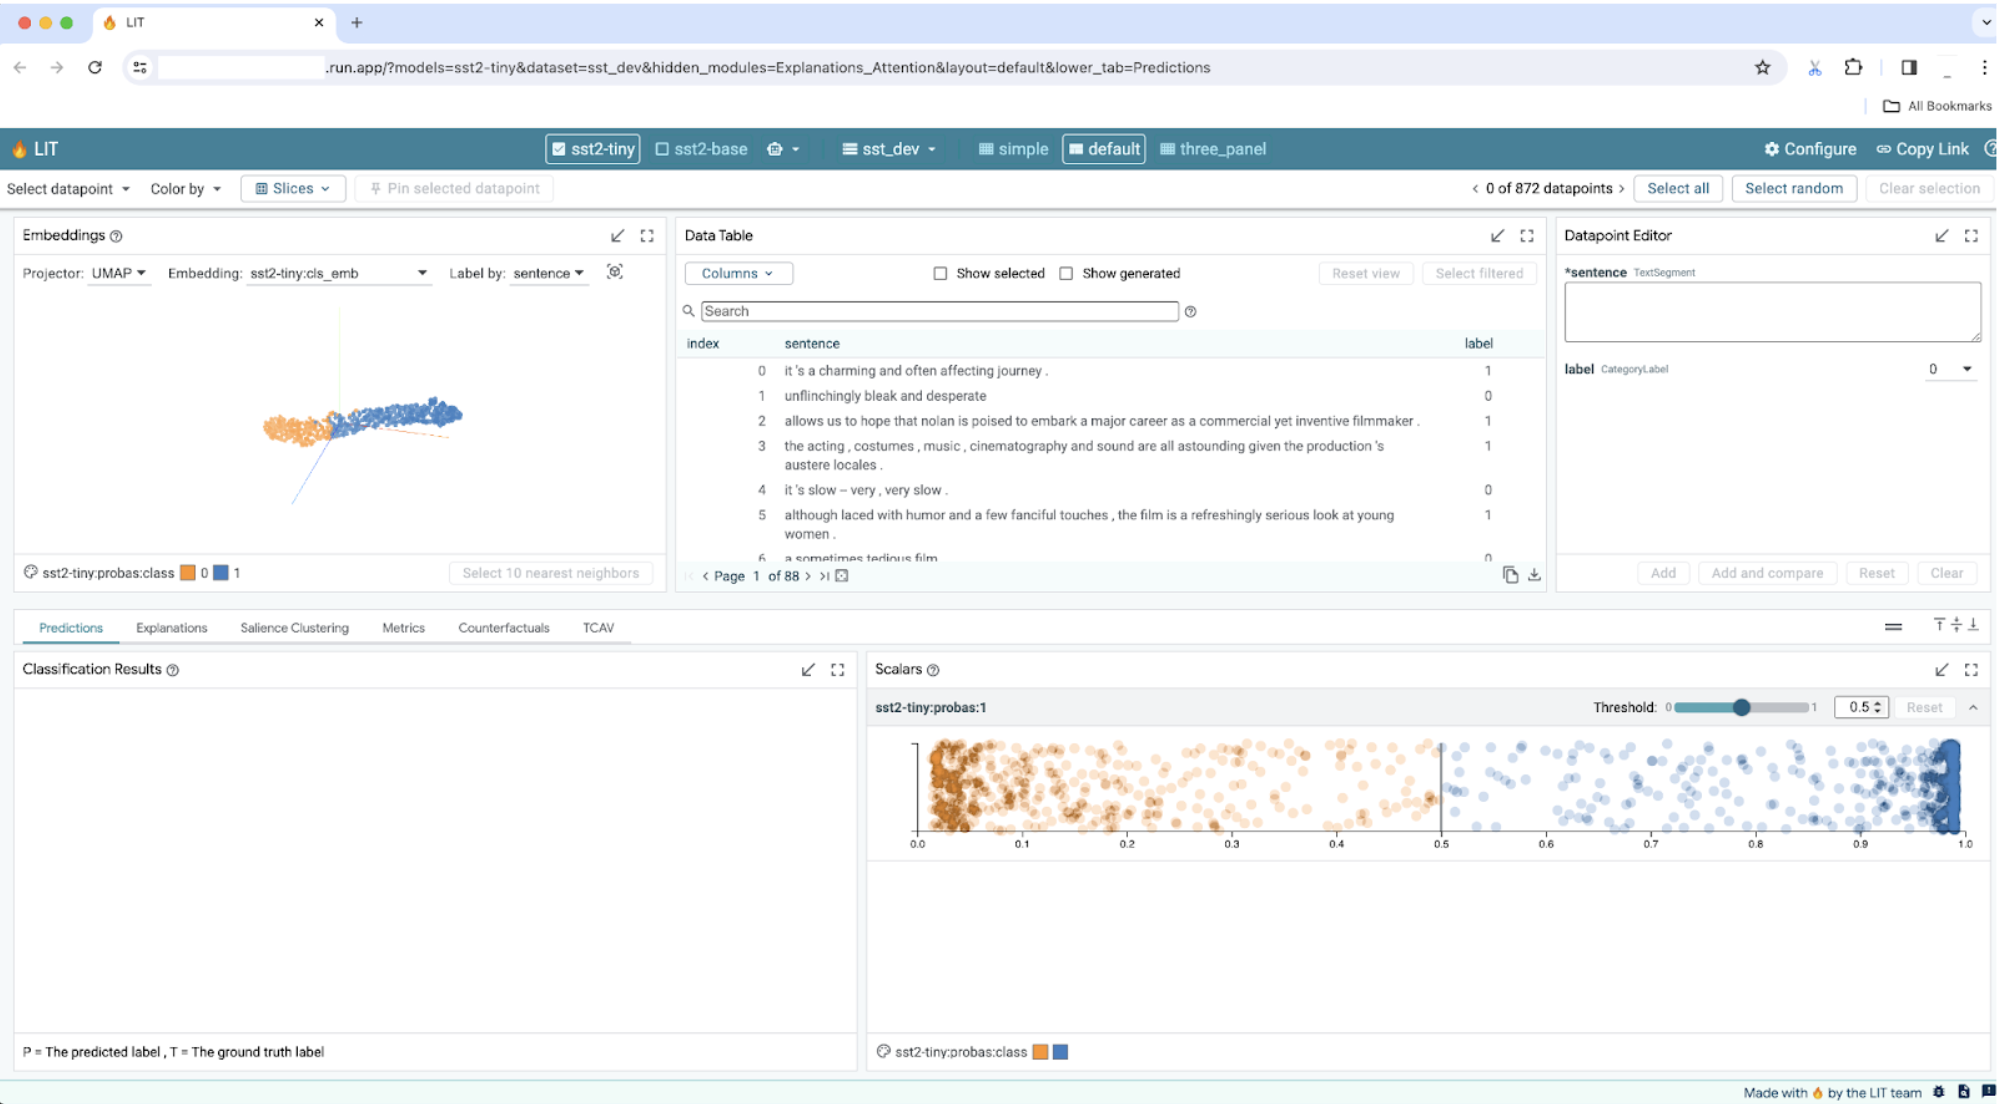
Task: Expand the Columns dropdown in Data Table
Action: coord(737,272)
